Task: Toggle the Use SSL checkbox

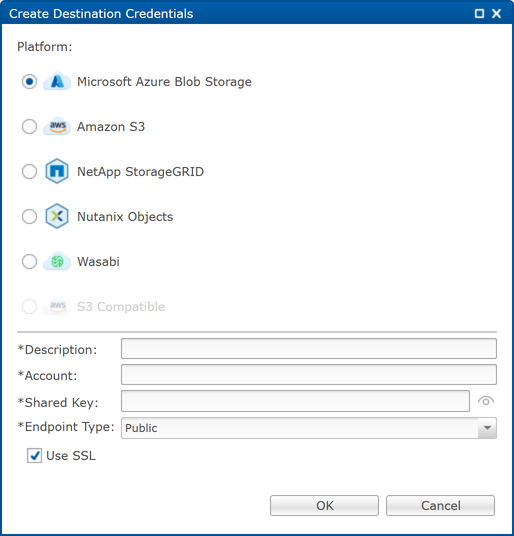Action: pos(34,456)
